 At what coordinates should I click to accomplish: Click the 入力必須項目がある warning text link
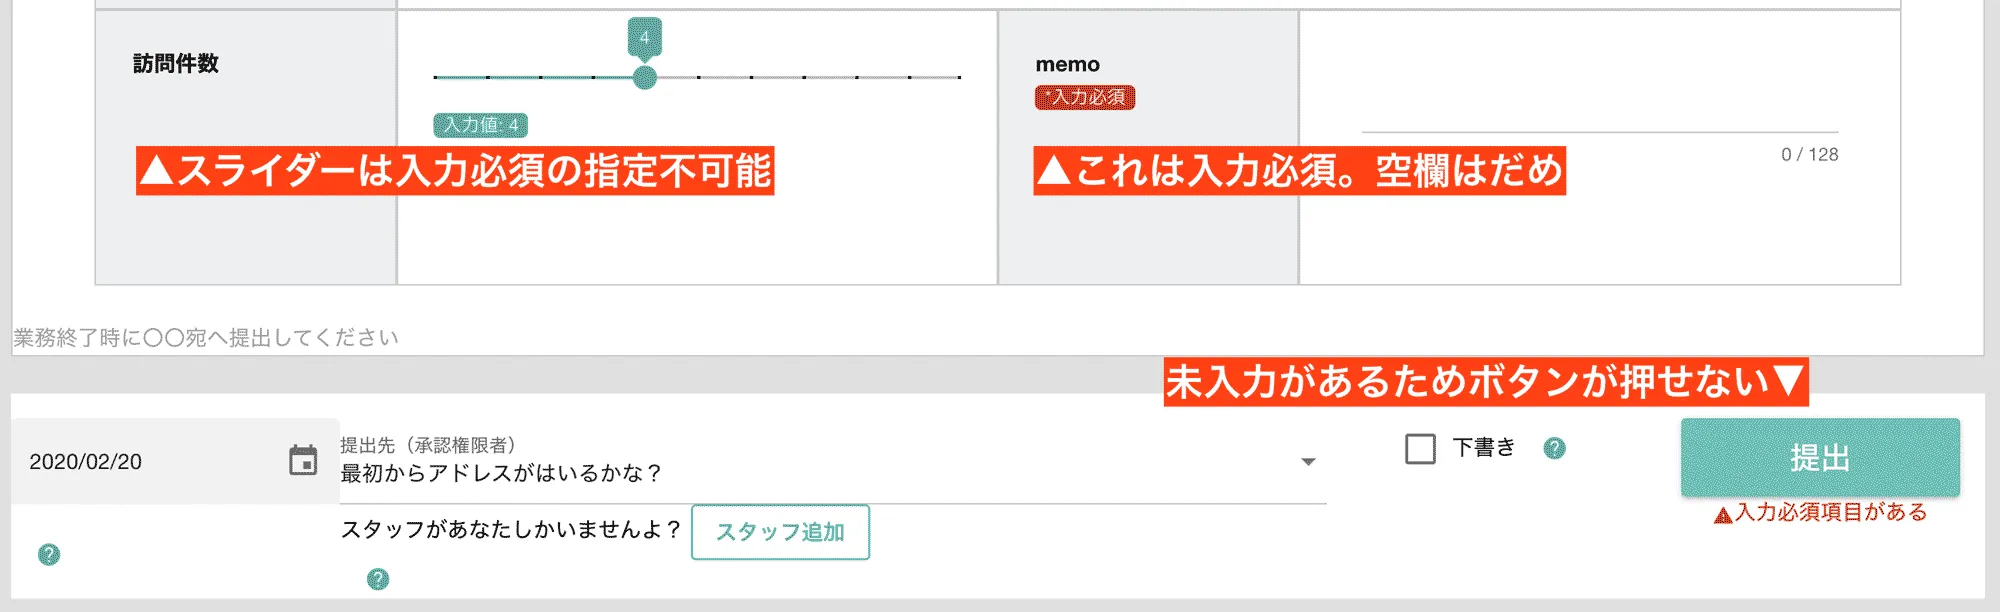1830,514
